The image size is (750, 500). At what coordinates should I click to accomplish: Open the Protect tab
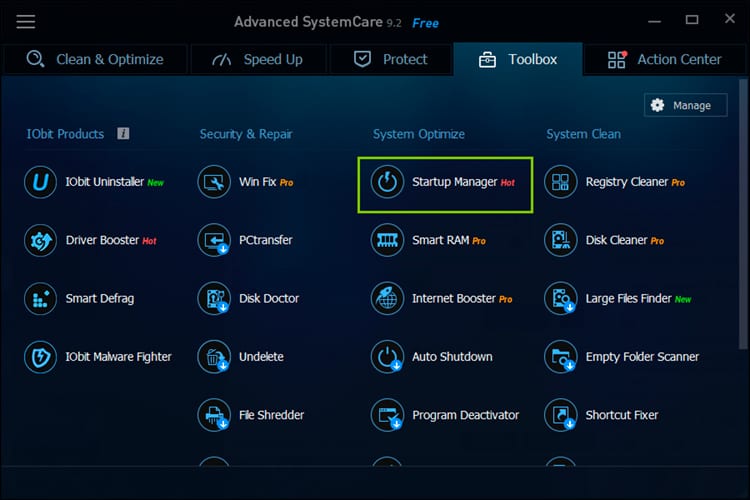[x=390, y=59]
